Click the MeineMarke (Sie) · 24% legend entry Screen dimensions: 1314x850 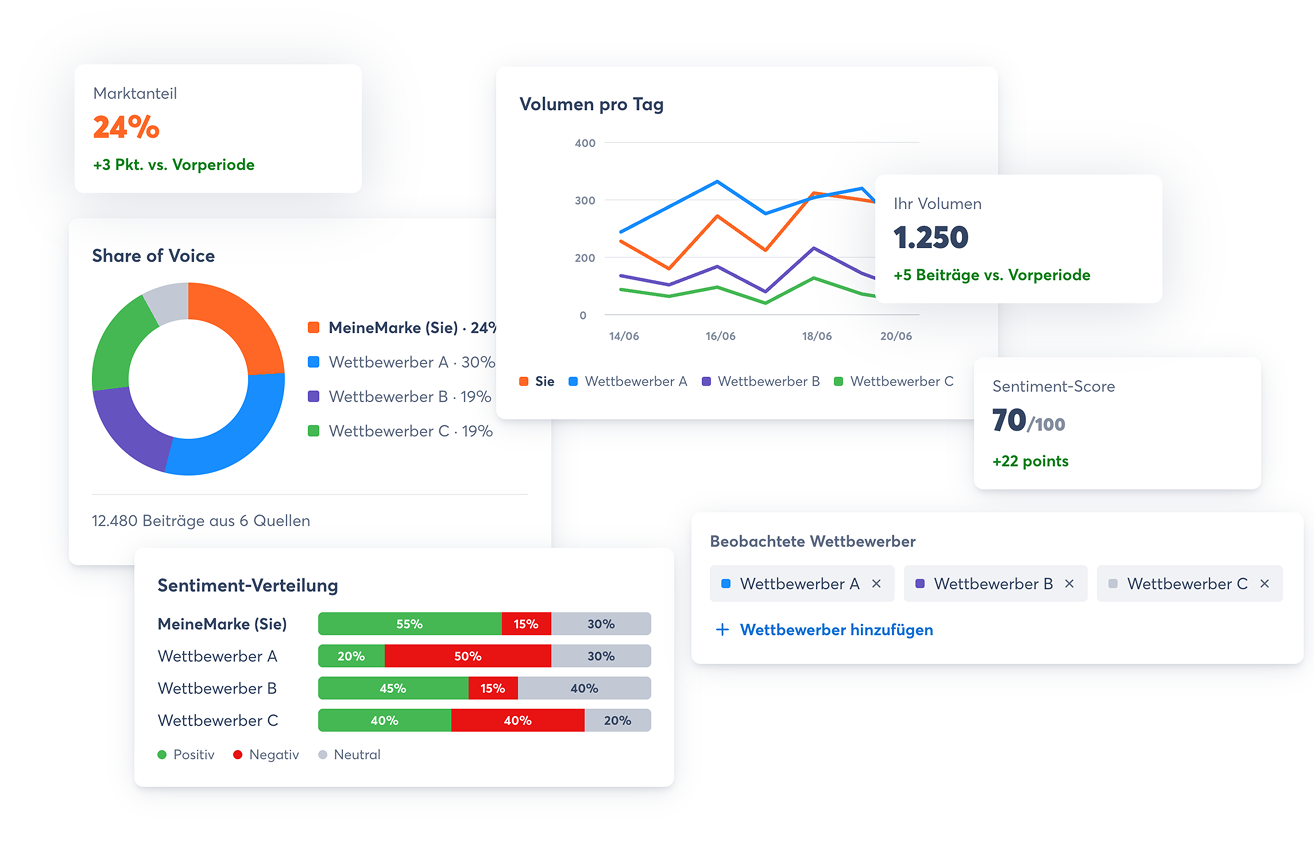tap(402, 327)
